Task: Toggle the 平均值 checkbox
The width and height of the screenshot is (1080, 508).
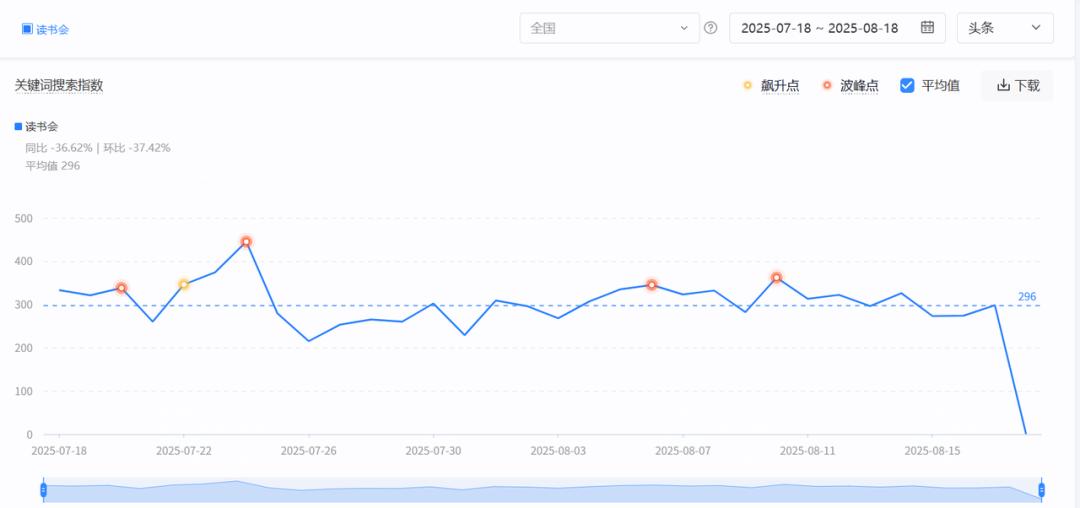Action: [907, 85]
